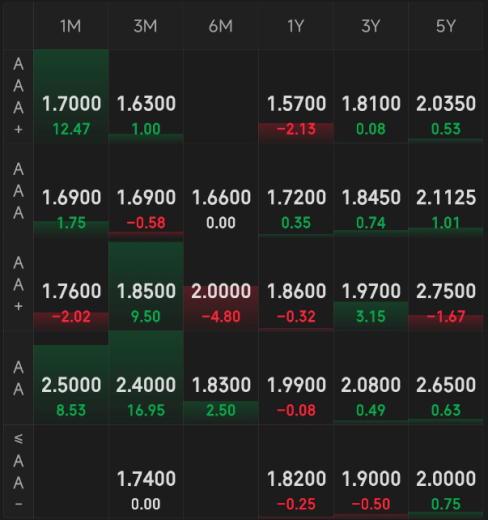Screen dimensions: 489x520
Task: Select AA+ 3M cell with 9.50 change
Action: pos(146,284)
